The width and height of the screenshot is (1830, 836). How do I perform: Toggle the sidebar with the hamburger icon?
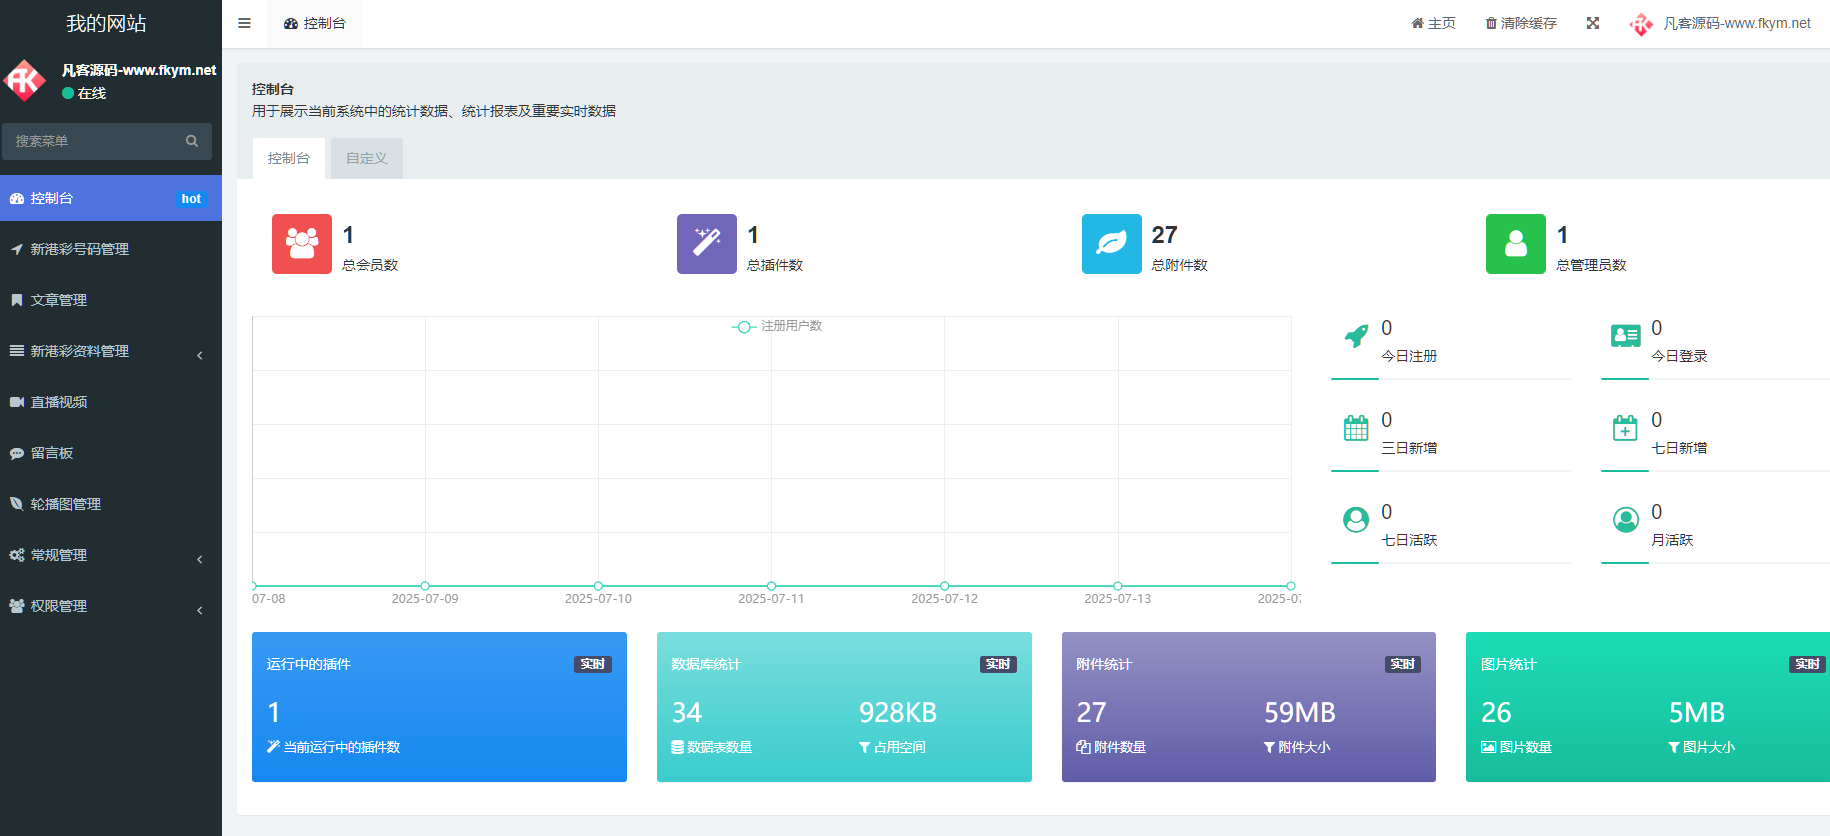point(244,23)
